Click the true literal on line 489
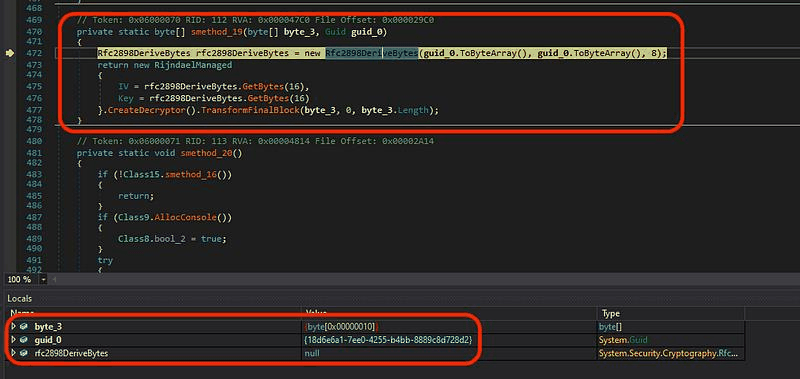This screenshot has width=800, height=379. pos(210,239)
